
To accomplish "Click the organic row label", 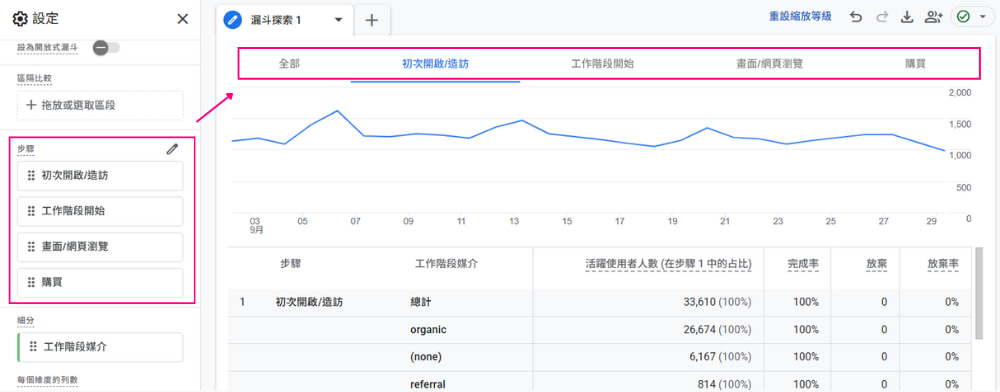I will coord(428,330).
